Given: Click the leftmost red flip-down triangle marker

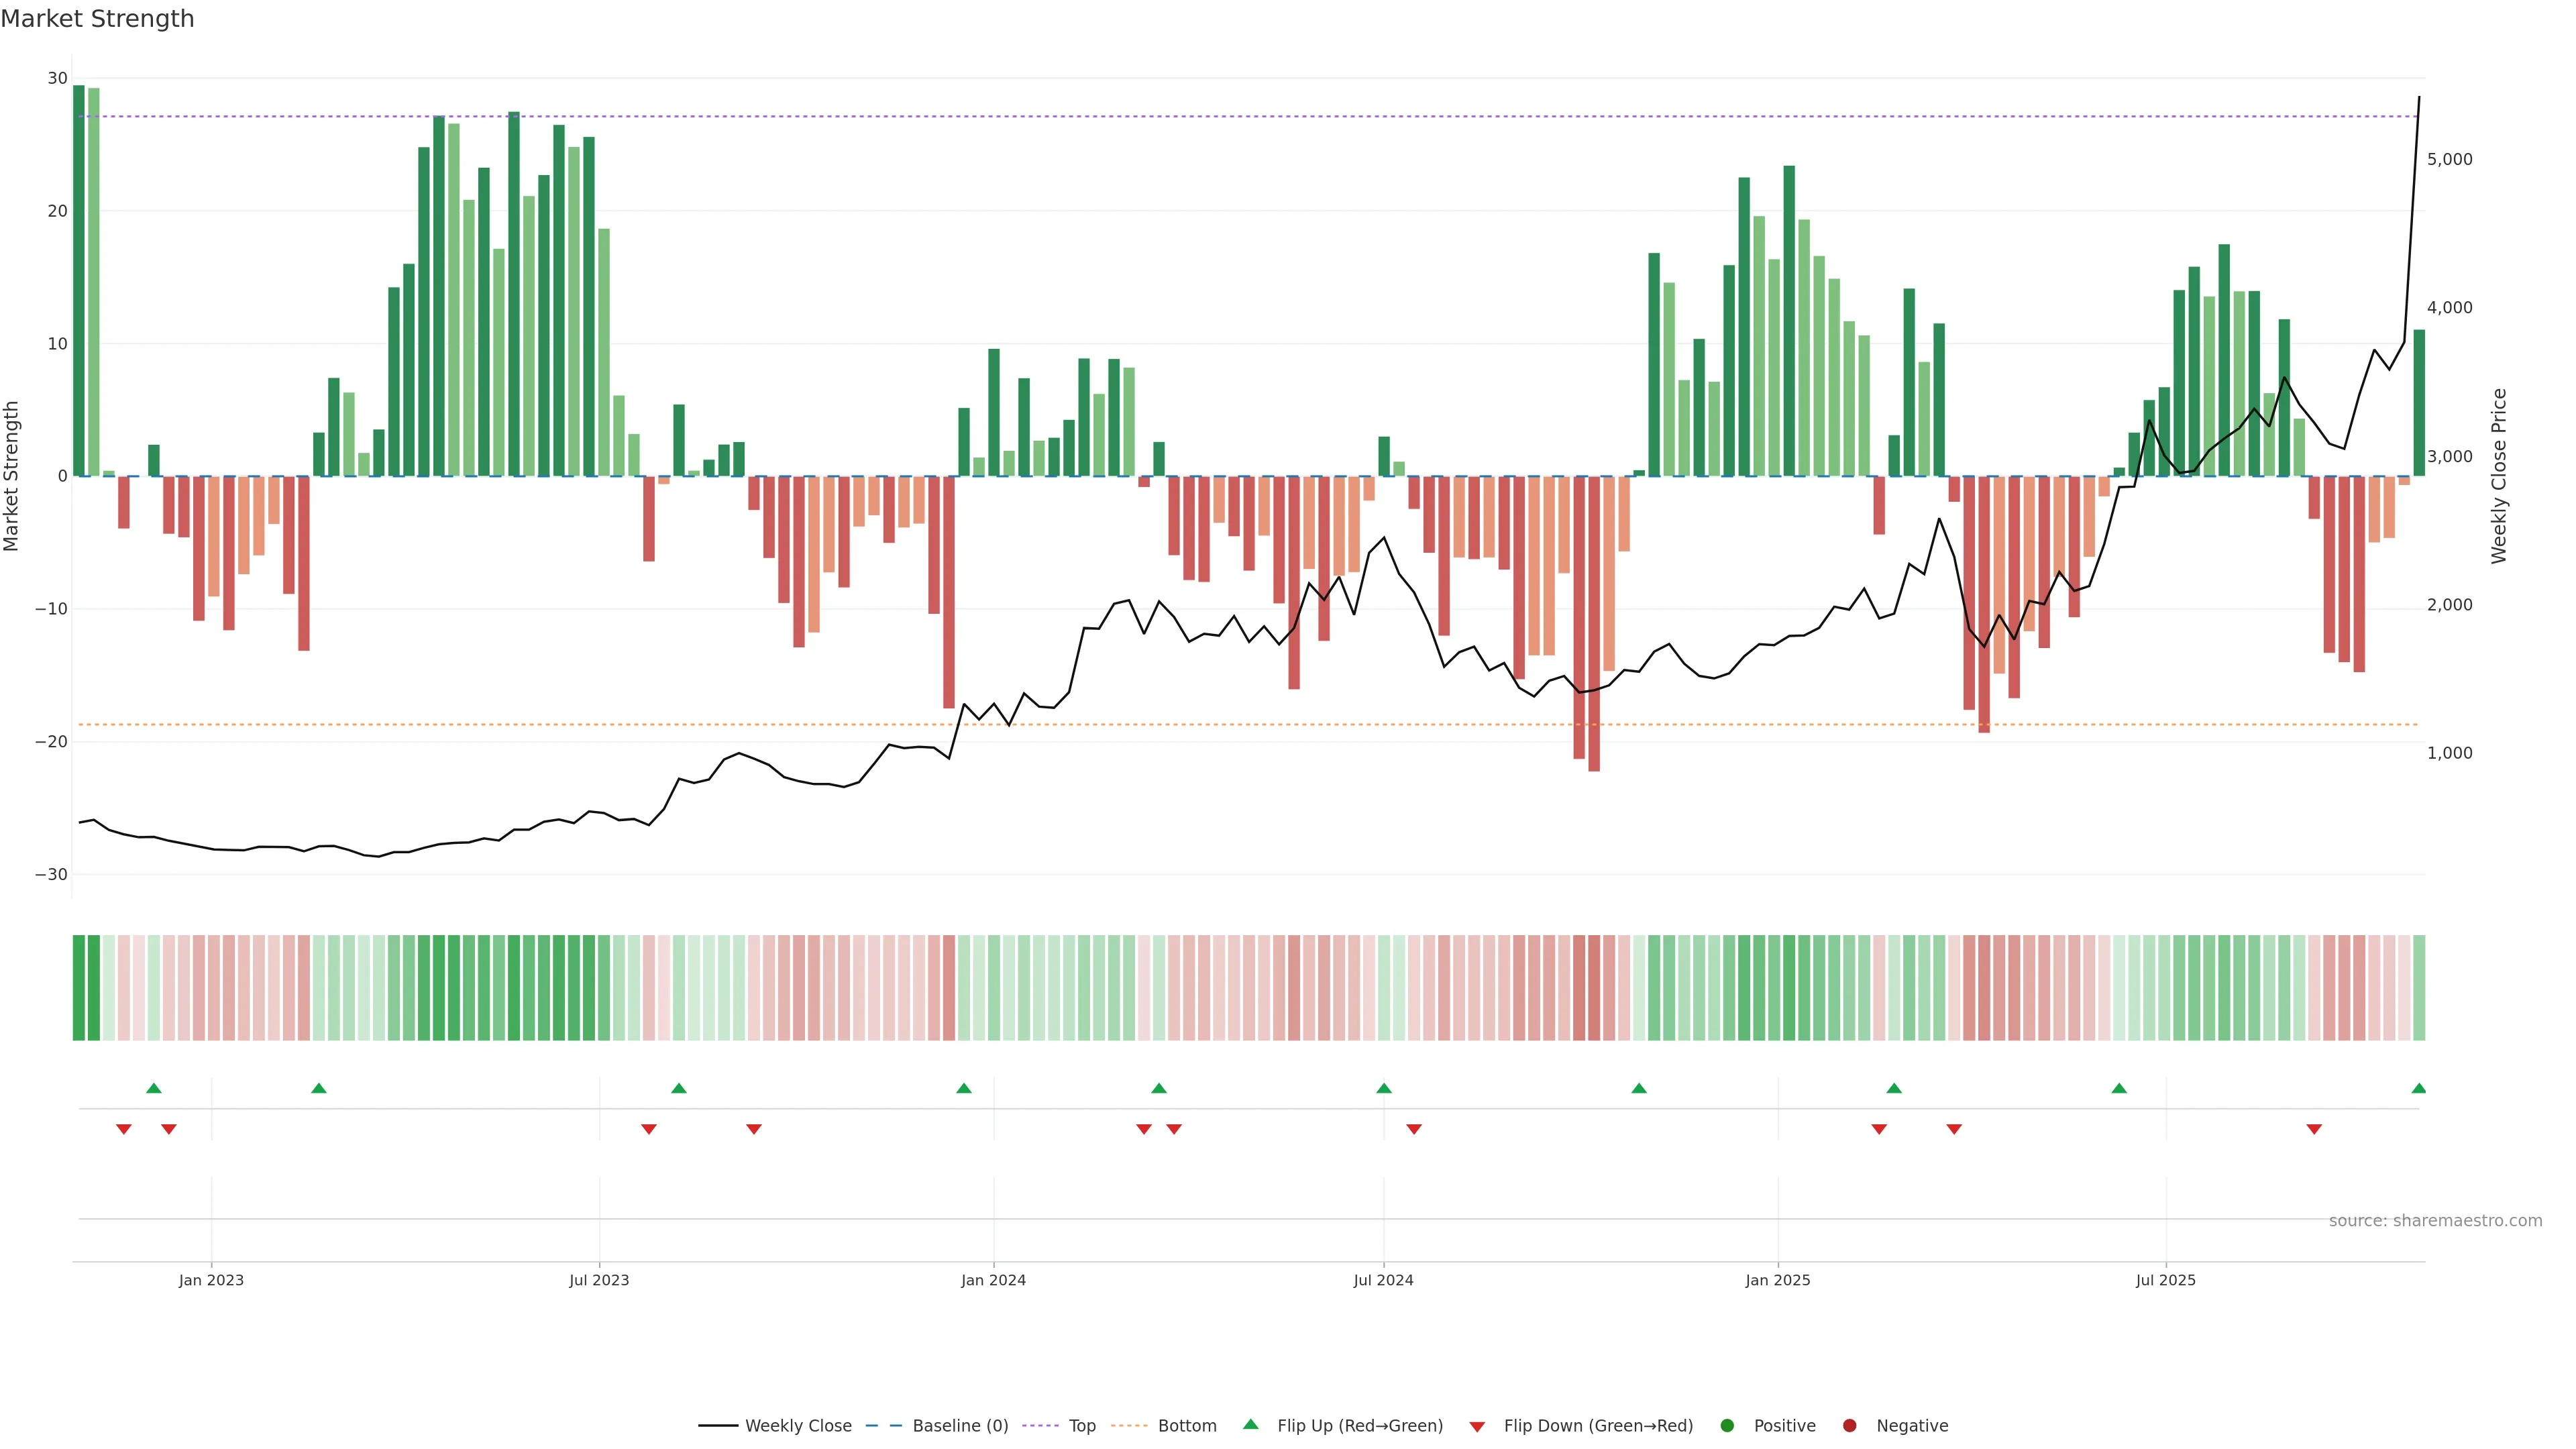Looking at the screenshot, I should click(124, 1129).
